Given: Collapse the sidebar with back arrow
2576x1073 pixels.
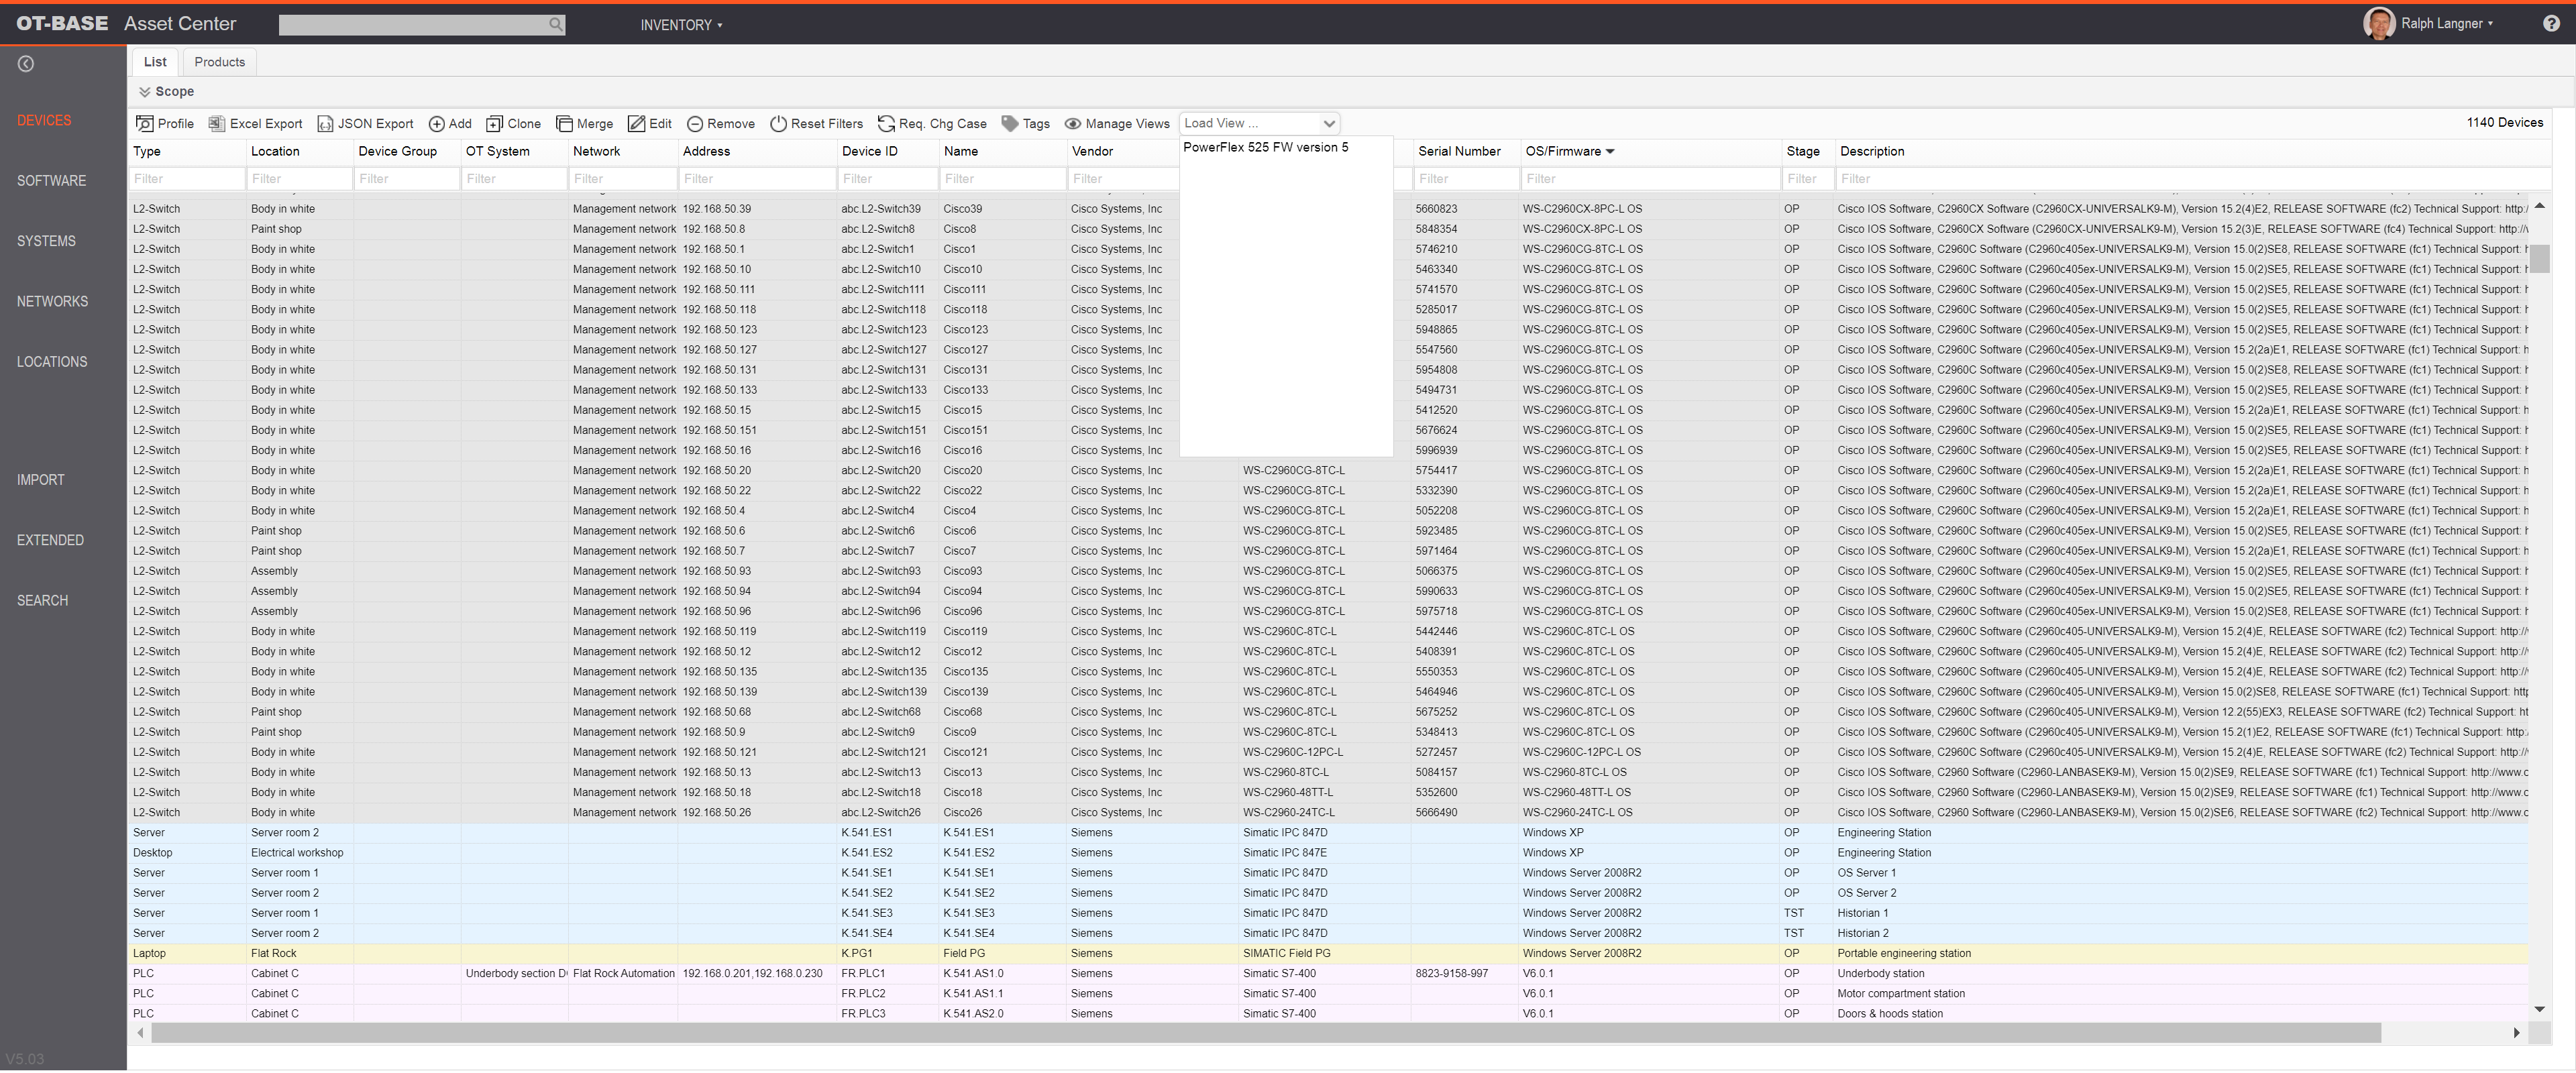Looking at the screenshot, I should (26, 64).
